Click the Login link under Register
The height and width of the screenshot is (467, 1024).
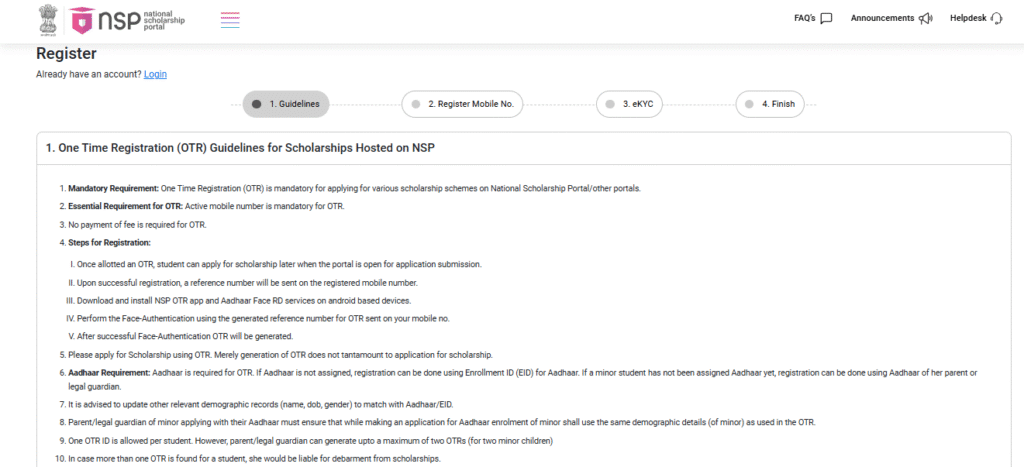point(155,74)
